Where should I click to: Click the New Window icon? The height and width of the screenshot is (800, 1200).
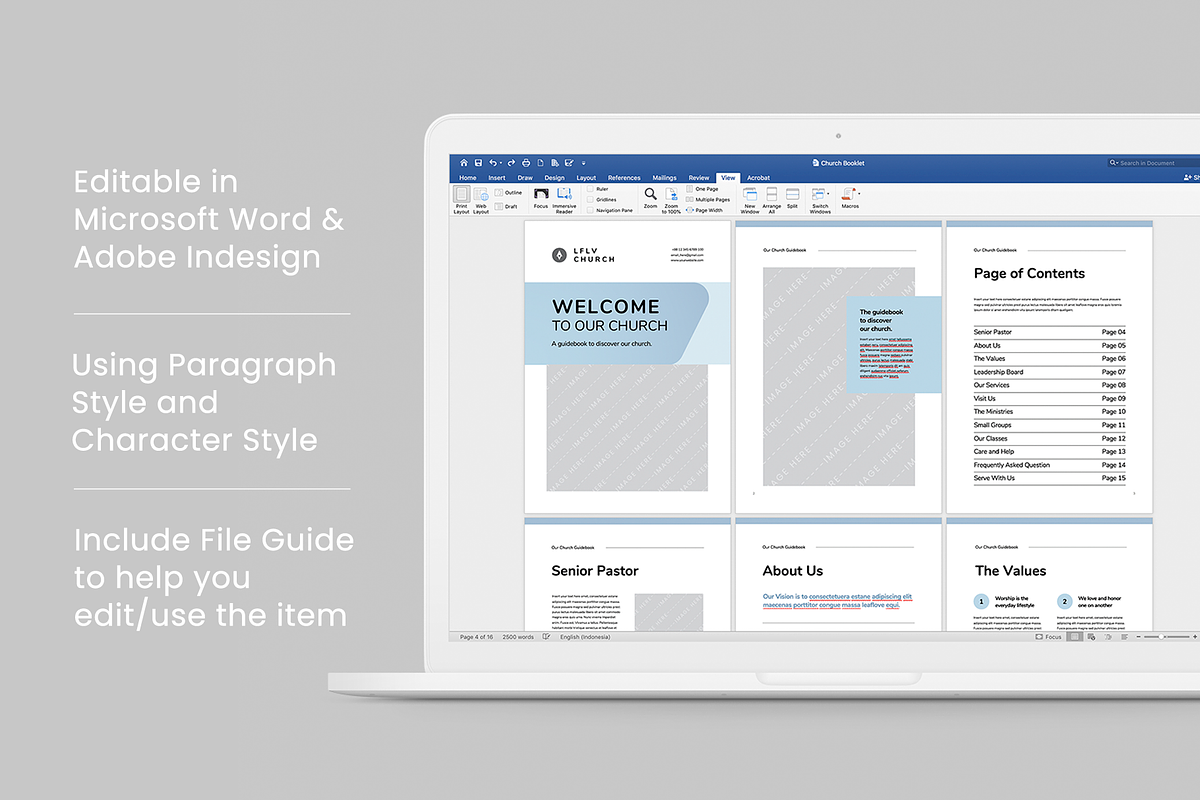751,196
